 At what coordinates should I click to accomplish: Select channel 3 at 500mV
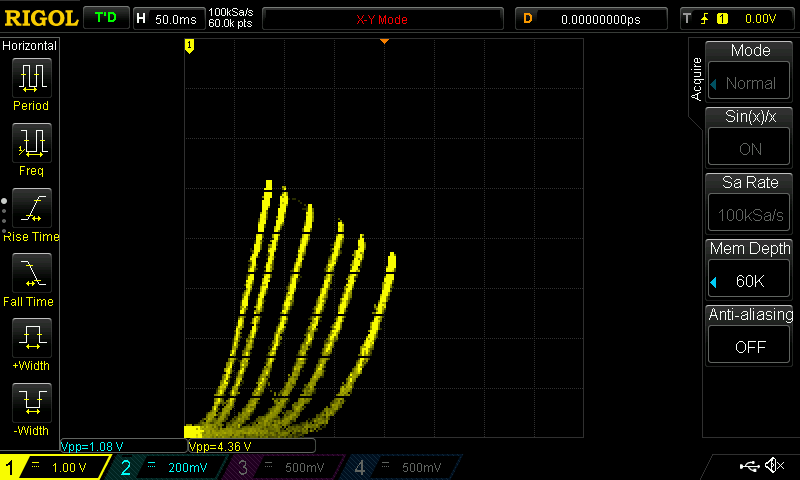click(286, 467)
